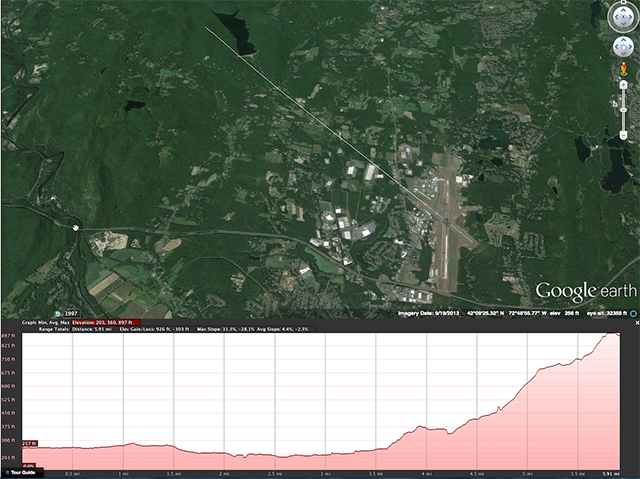The width and height of the screenshot is (640, 479).
Task: Click the 1997 historical imagery year
Action: click(x=71, y=314)
